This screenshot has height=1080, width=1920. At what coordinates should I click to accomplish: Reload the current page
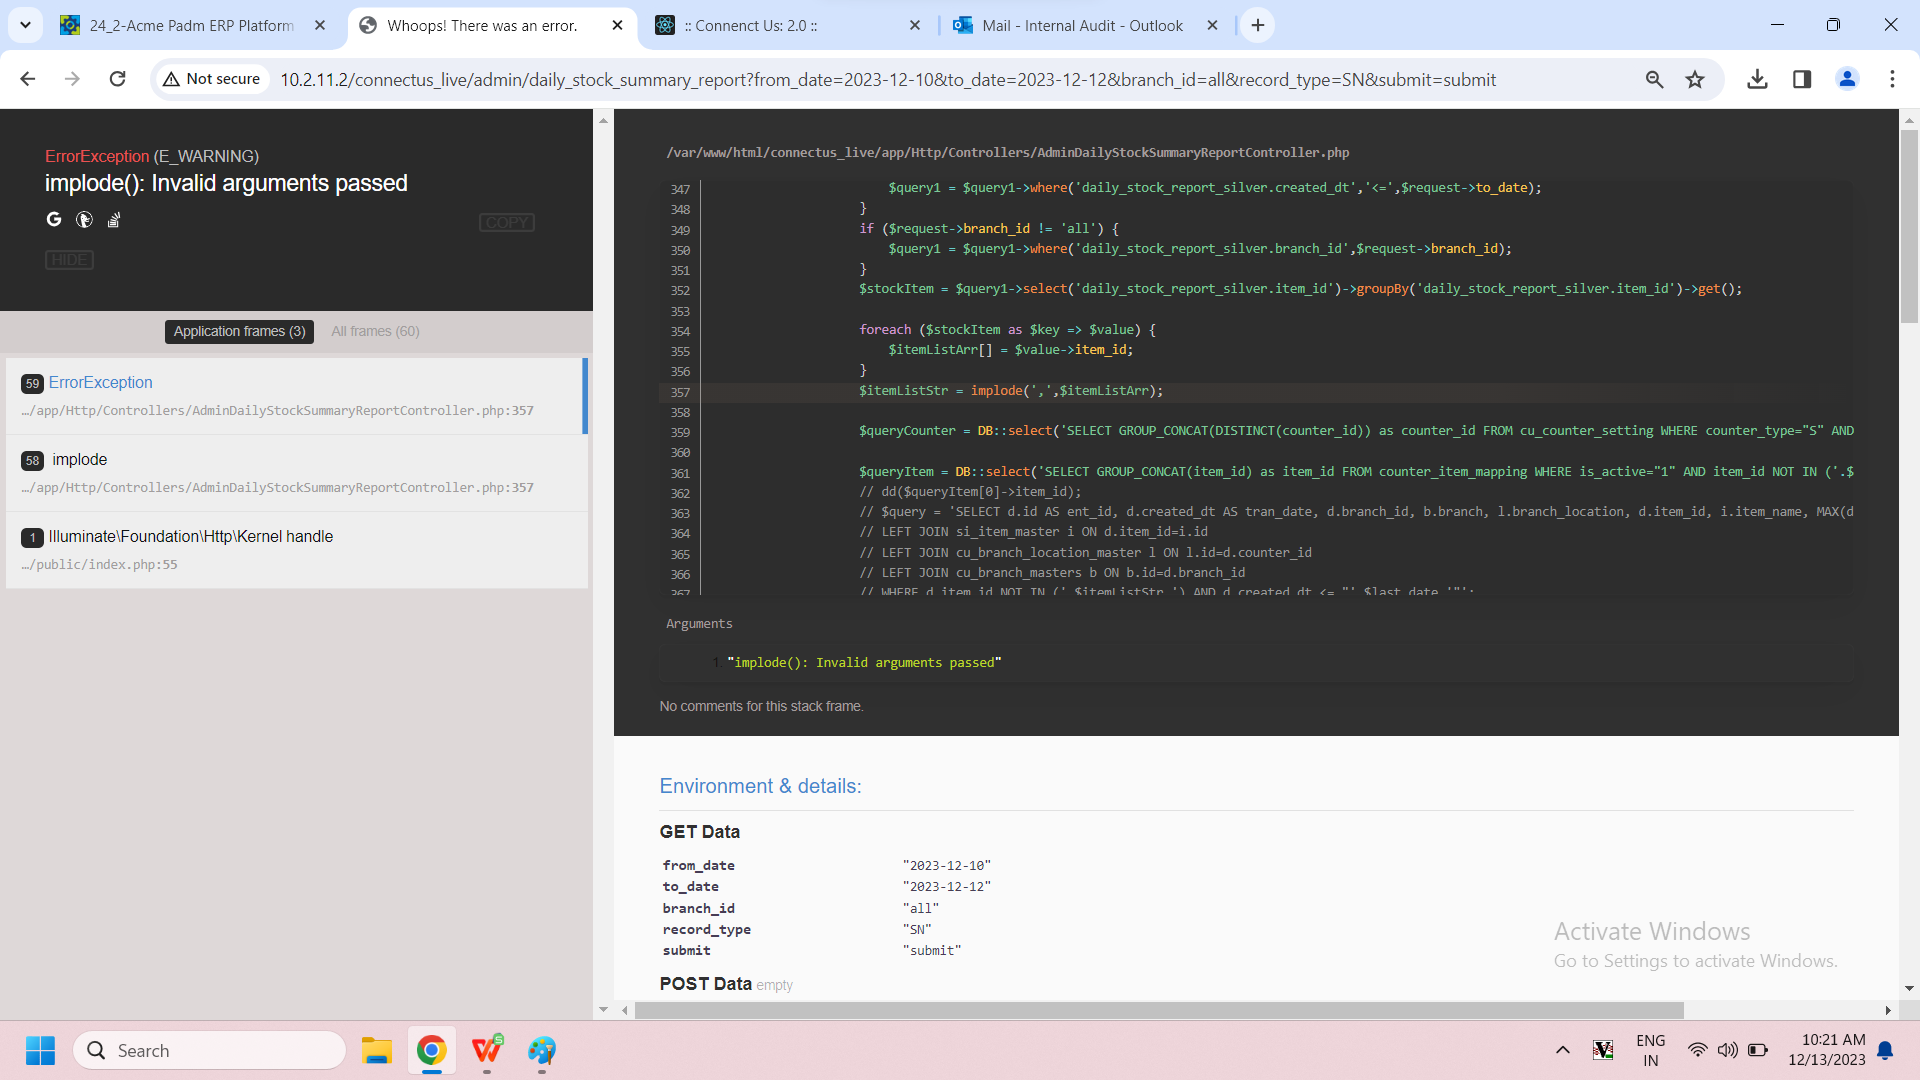pyautogui.click(x=117, y=79)
